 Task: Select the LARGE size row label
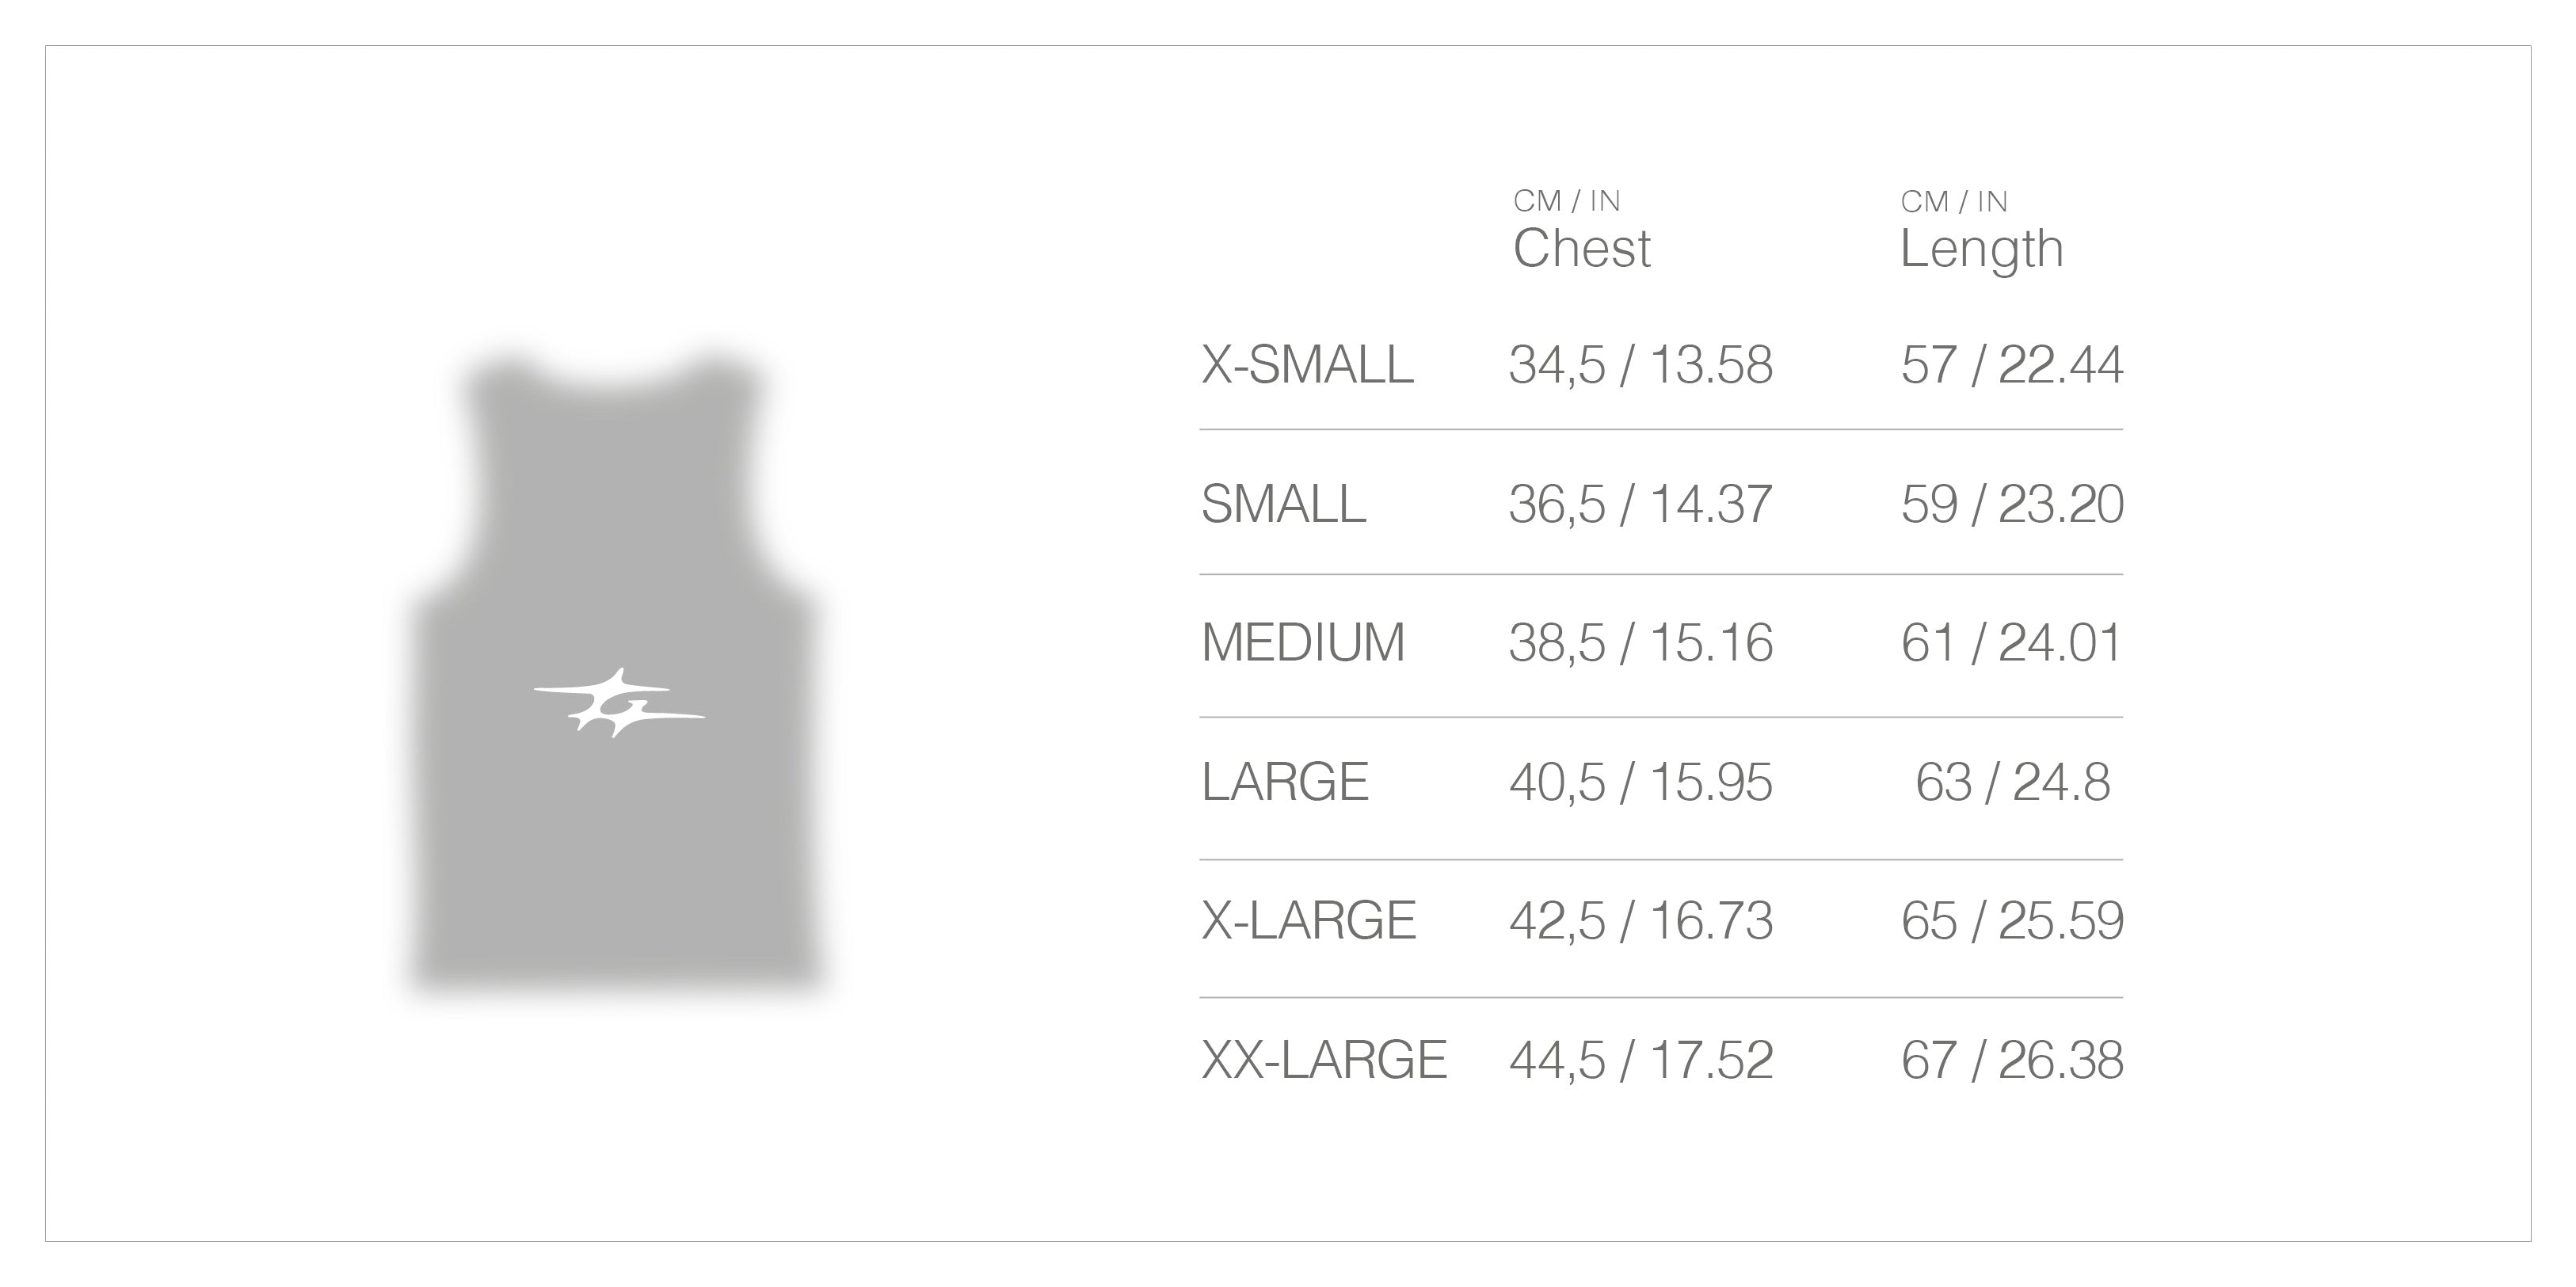click(x=1284, y=782)
